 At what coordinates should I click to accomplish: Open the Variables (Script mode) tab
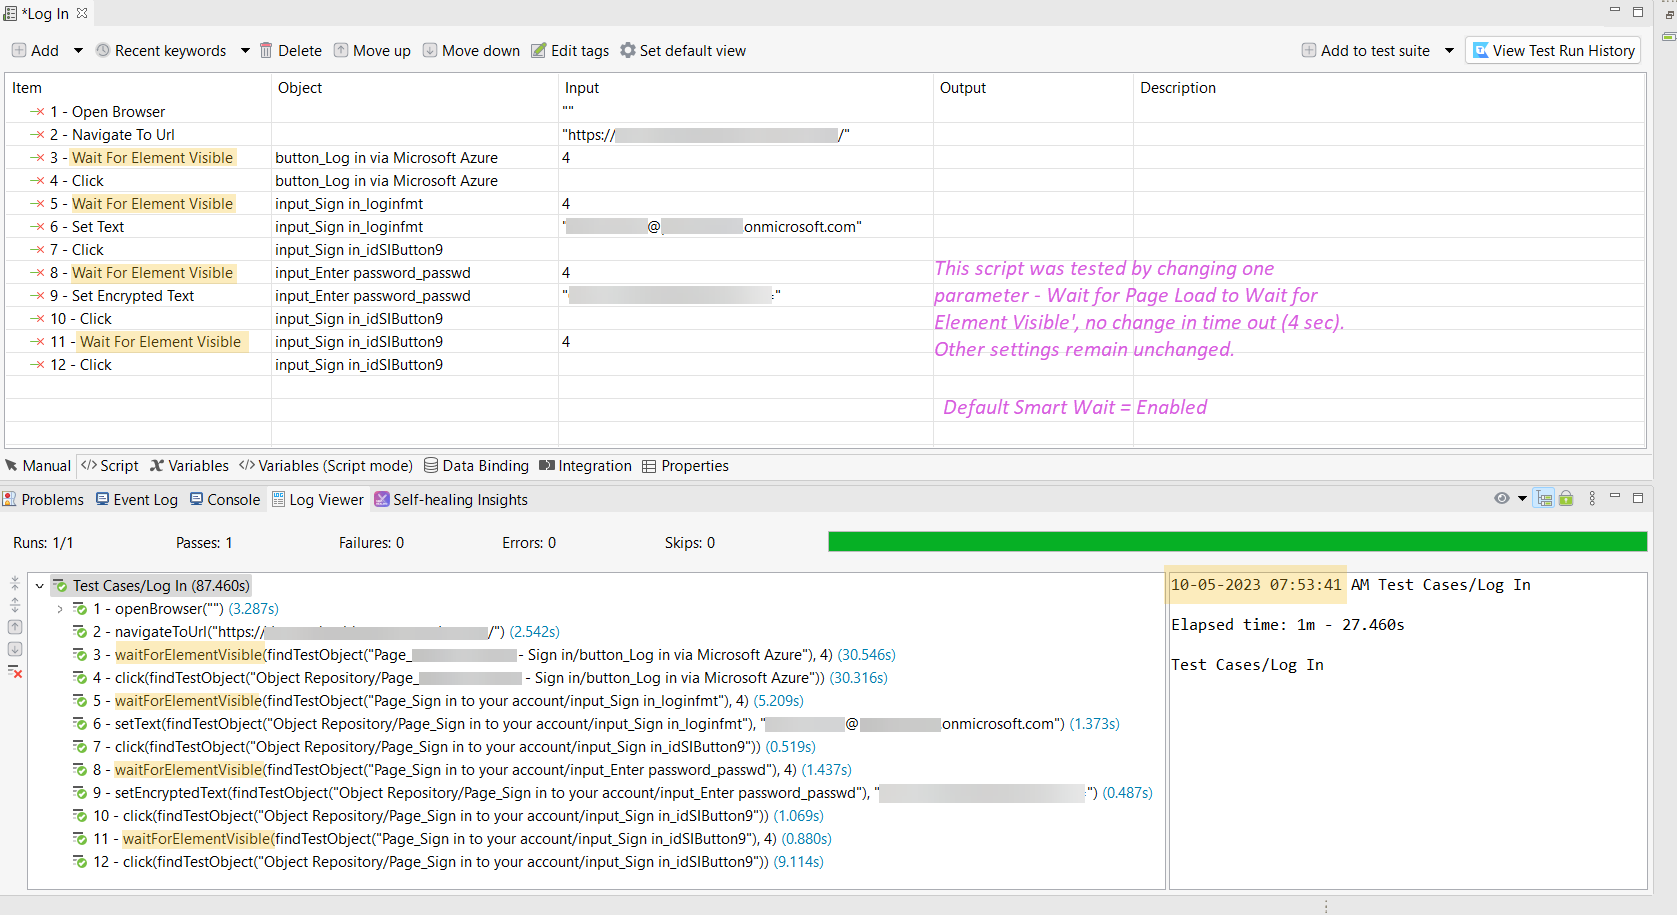click(326, 466)
